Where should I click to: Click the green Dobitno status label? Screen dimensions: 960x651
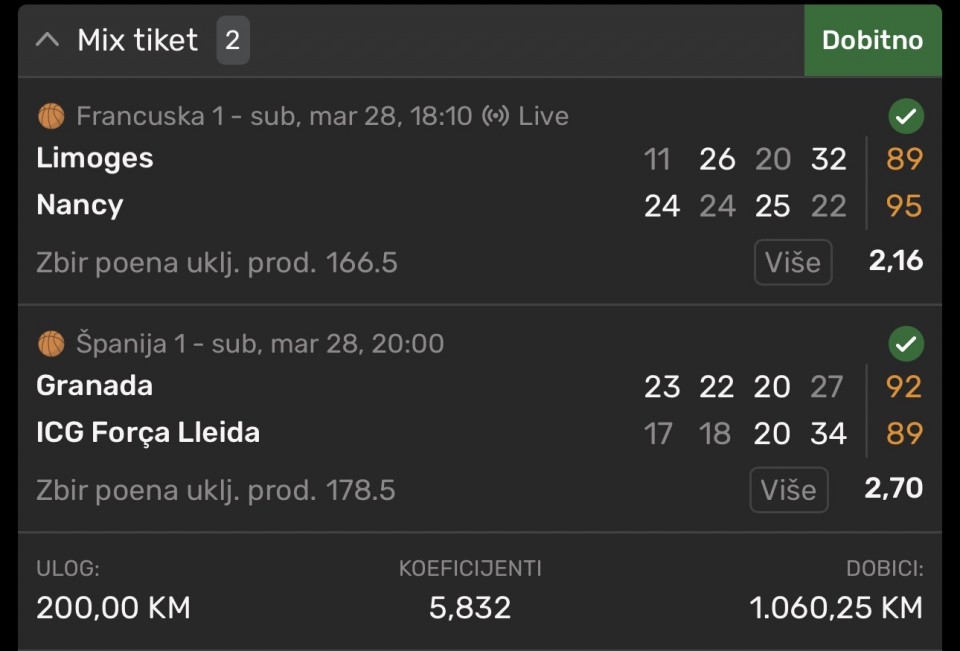click(x=872, y=40)
